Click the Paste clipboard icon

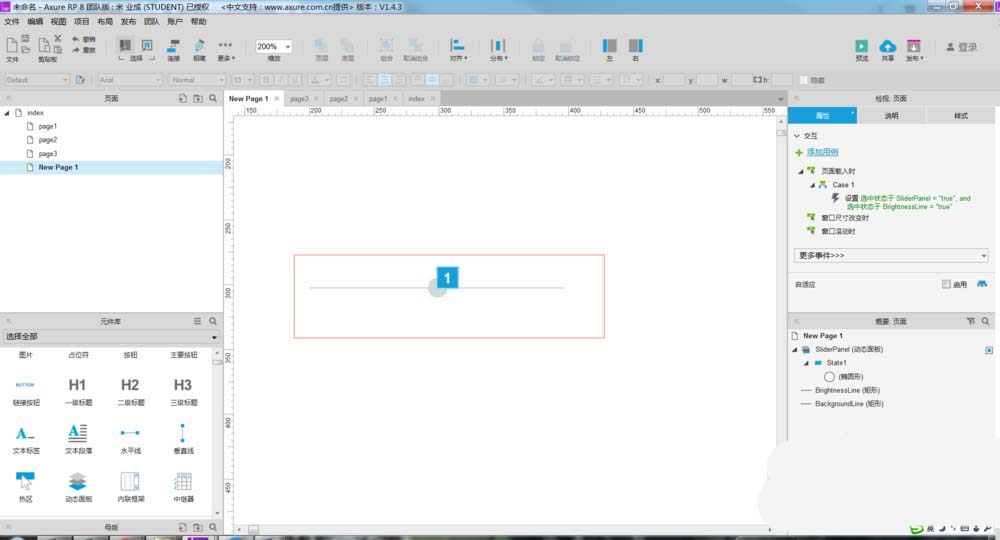click(44, 45)
